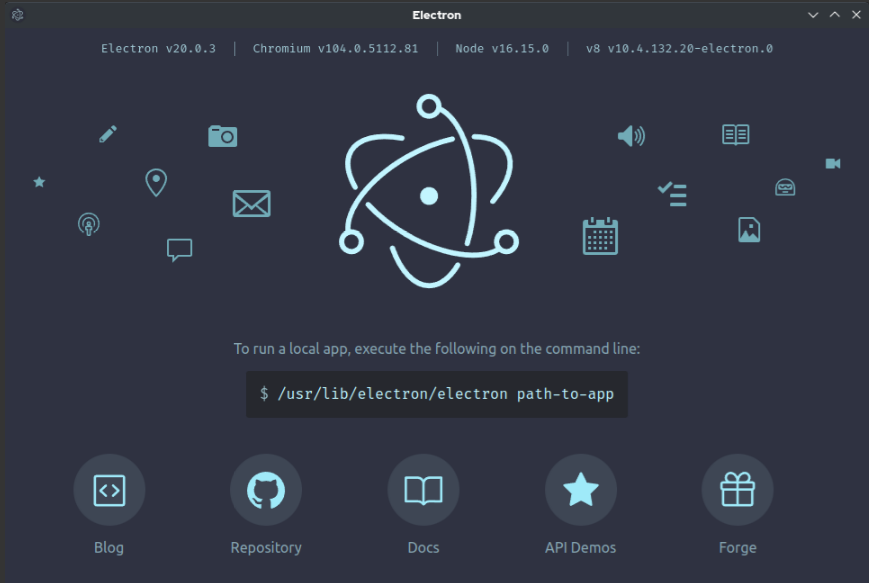Click the Repository text label
Image resolution: width=869 pixels, height=583 pixels.
click(266, 548)
